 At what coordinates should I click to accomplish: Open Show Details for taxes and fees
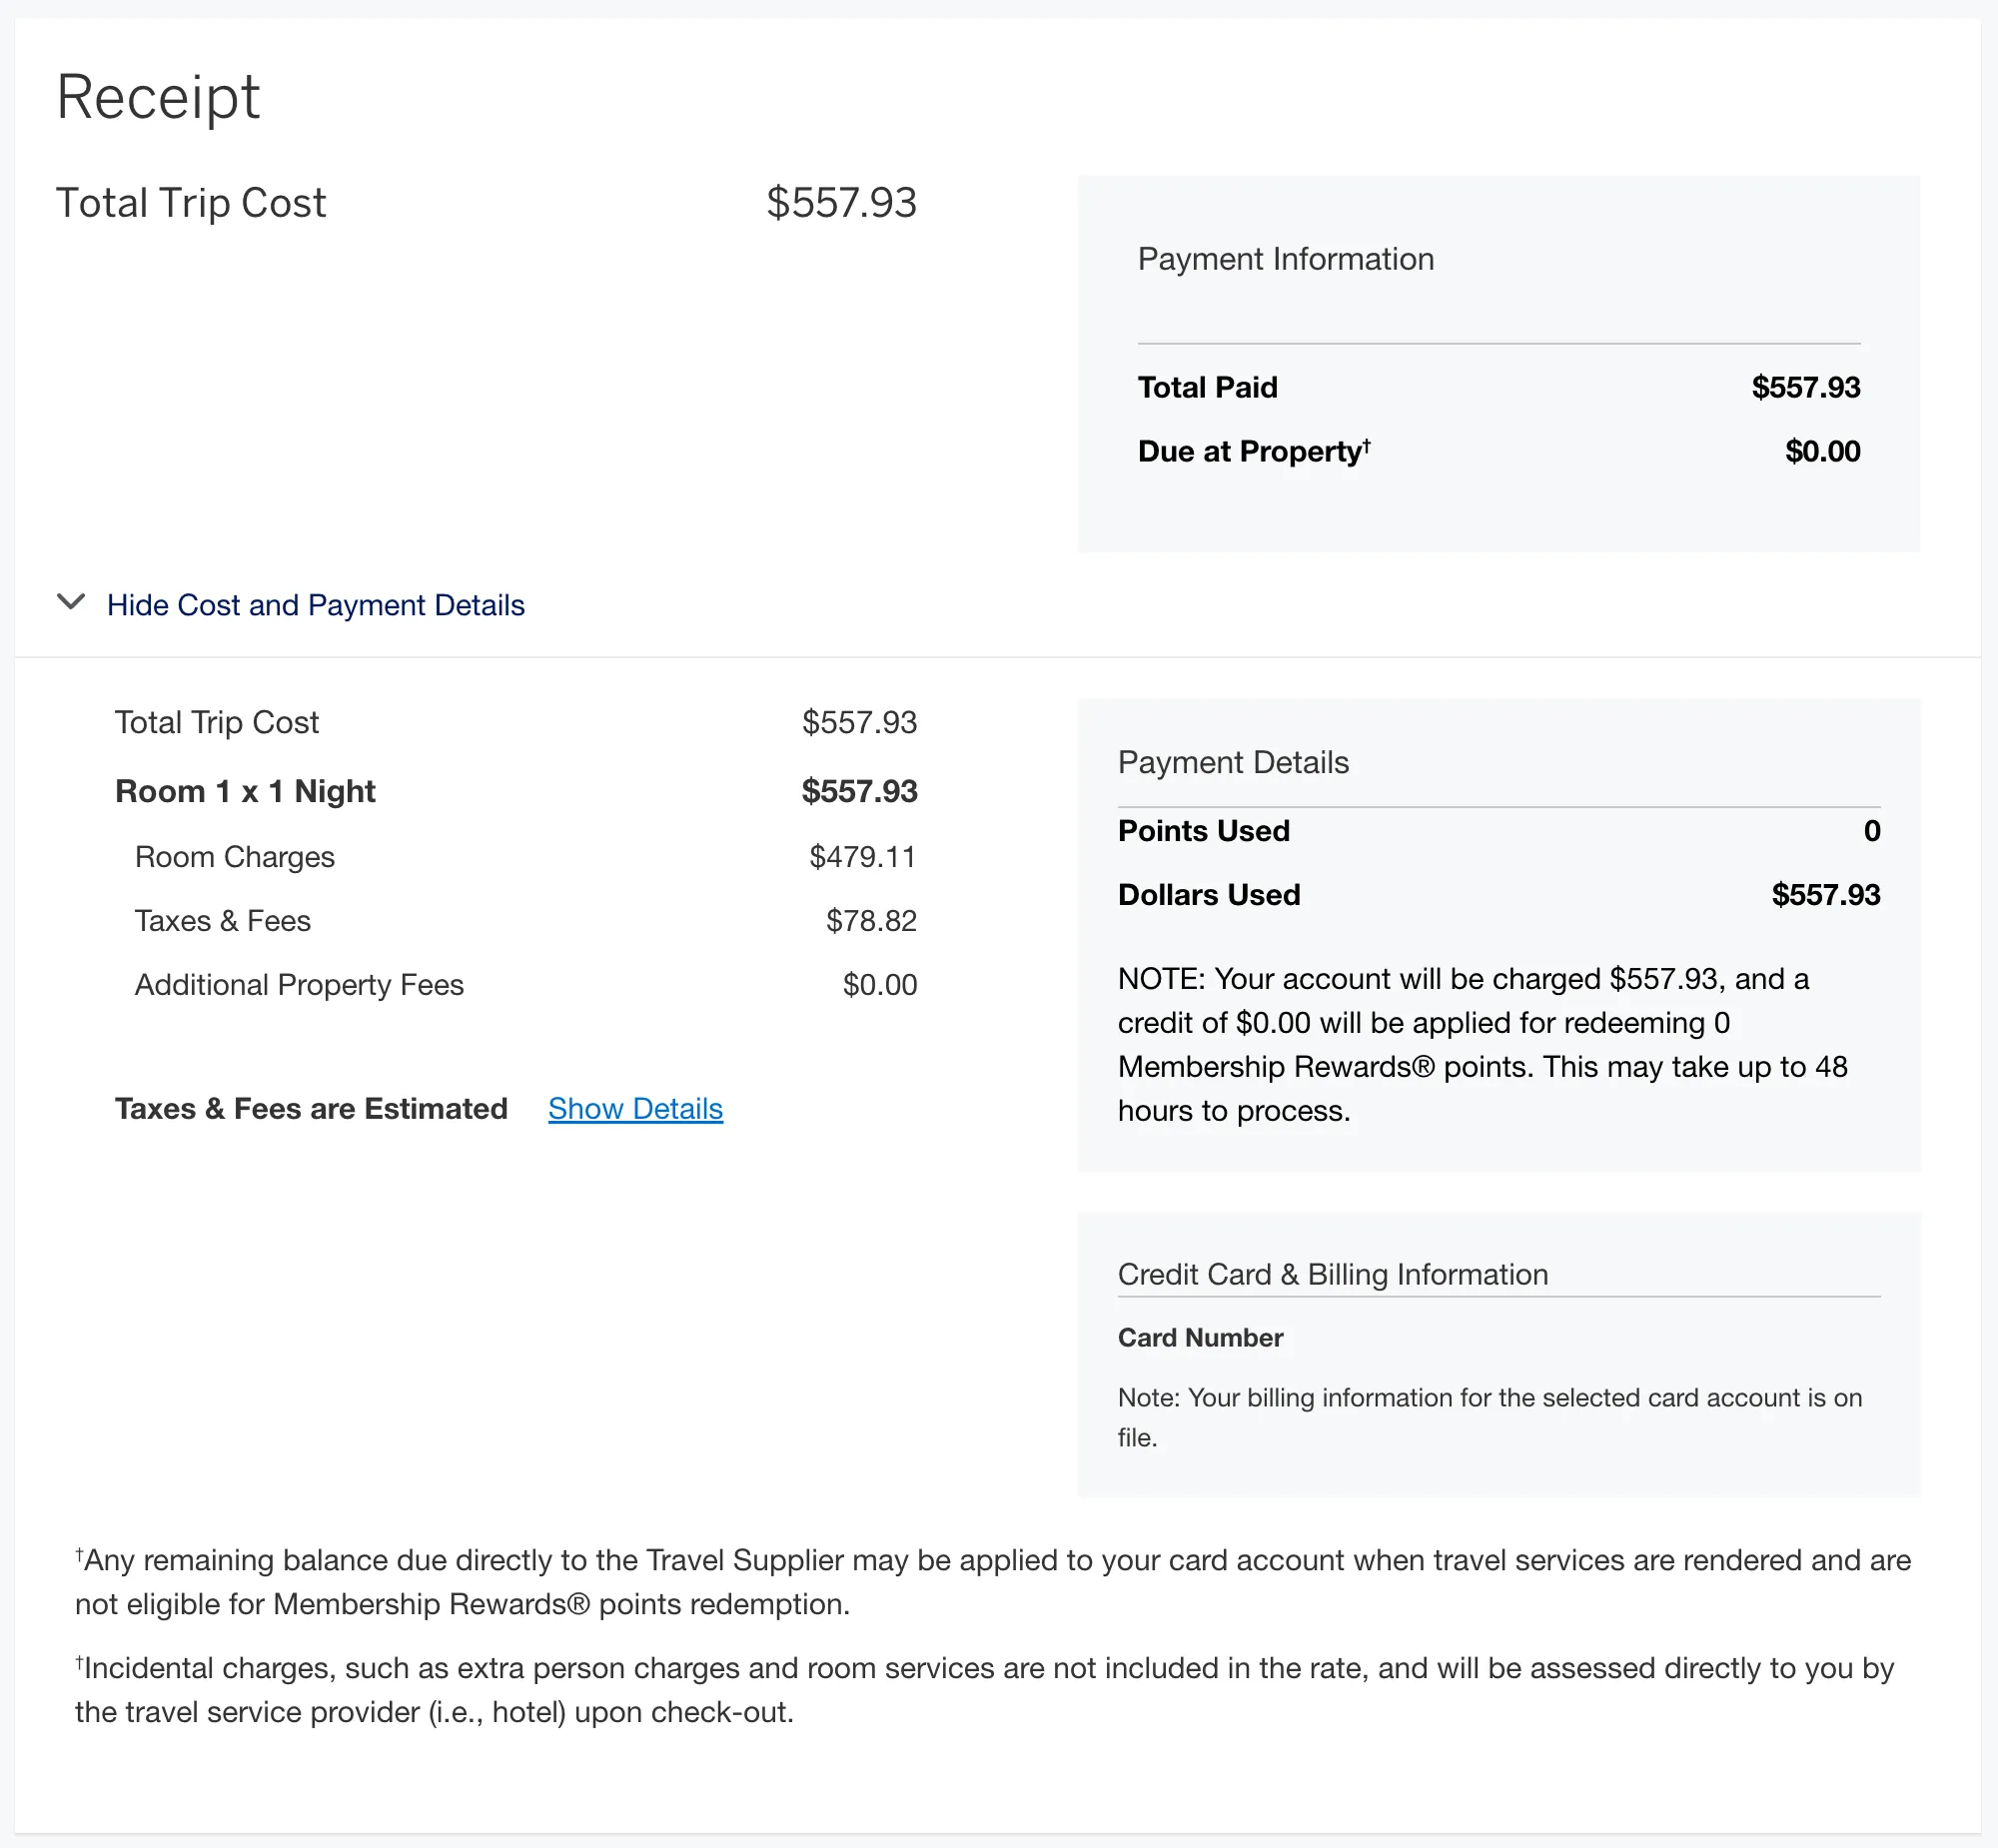[x=635, y=1108]
